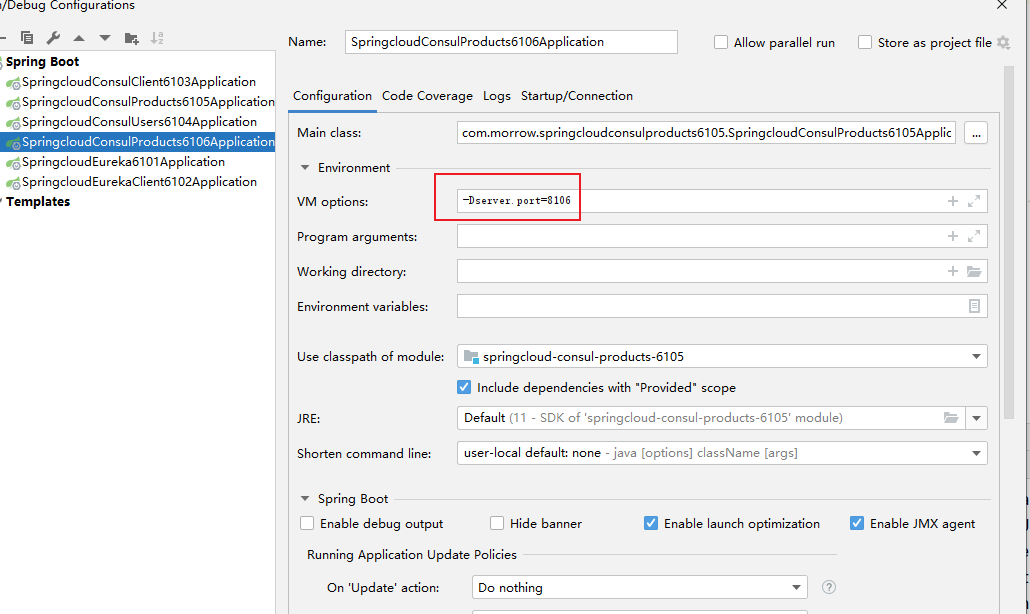Add macro in VM options field
The height and width of the screenshot is (614, 1030).
(x=952, y=201)
